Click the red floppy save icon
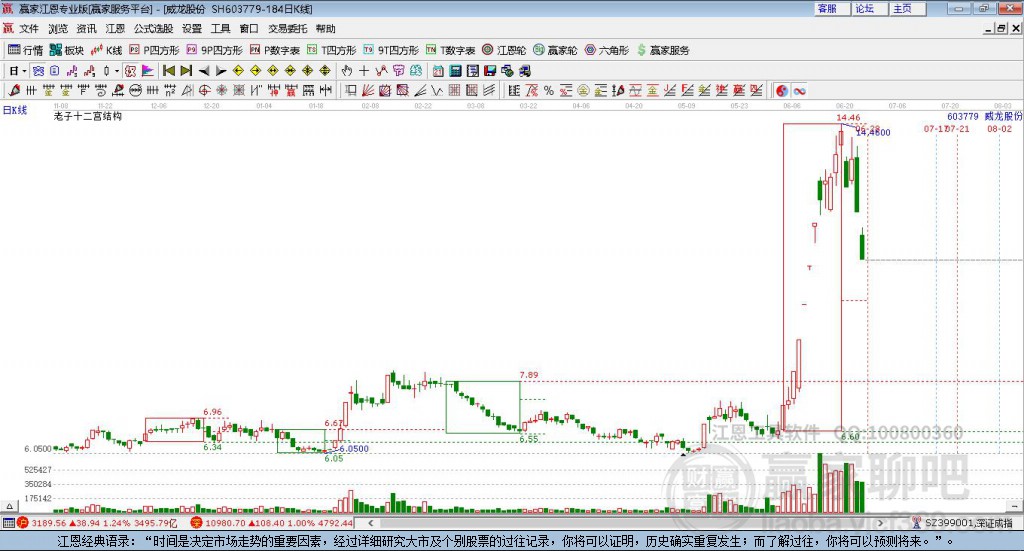Image resolution: width=1024 pixels, height=551 pixels. tap(490, 71)
